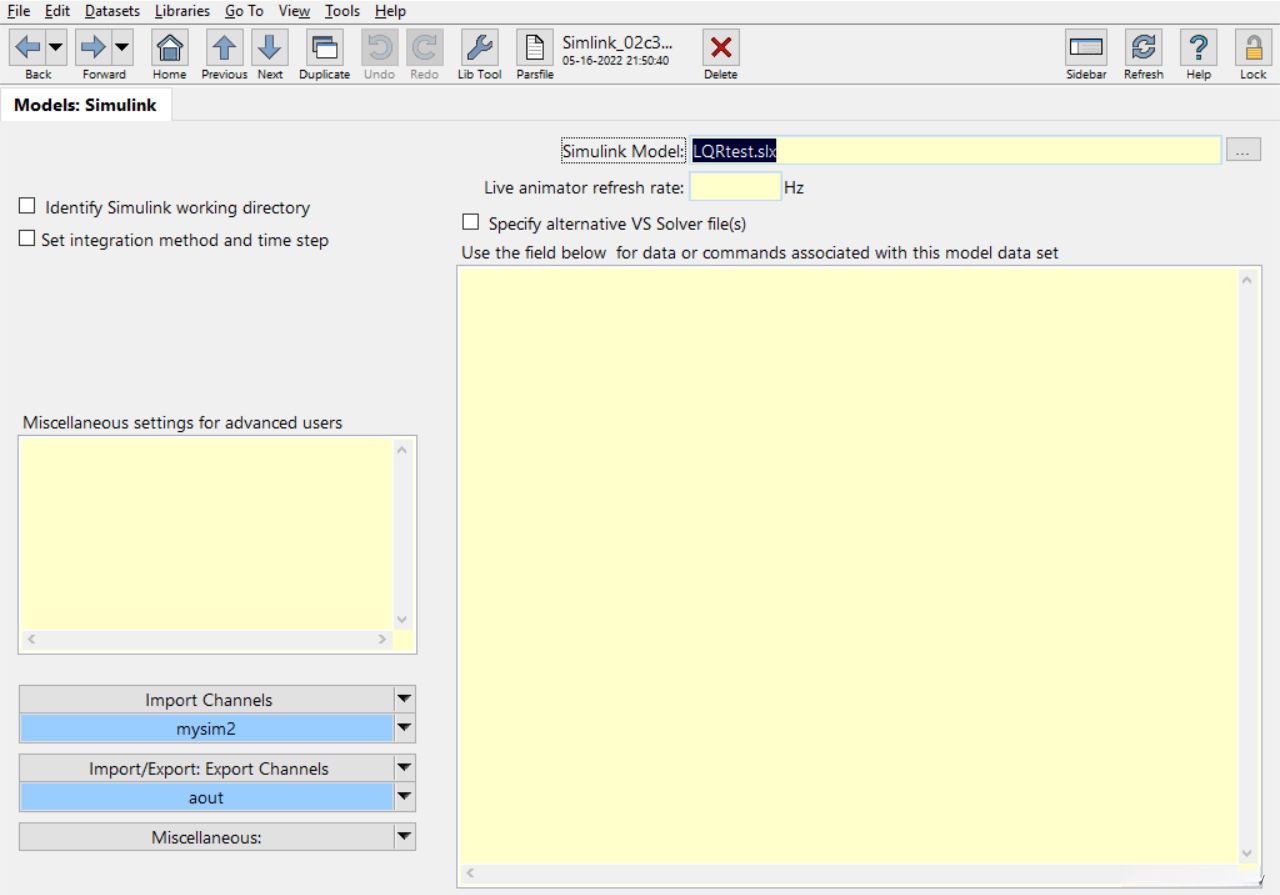Open the Lib Tool wrench icon

click(479, 47)
